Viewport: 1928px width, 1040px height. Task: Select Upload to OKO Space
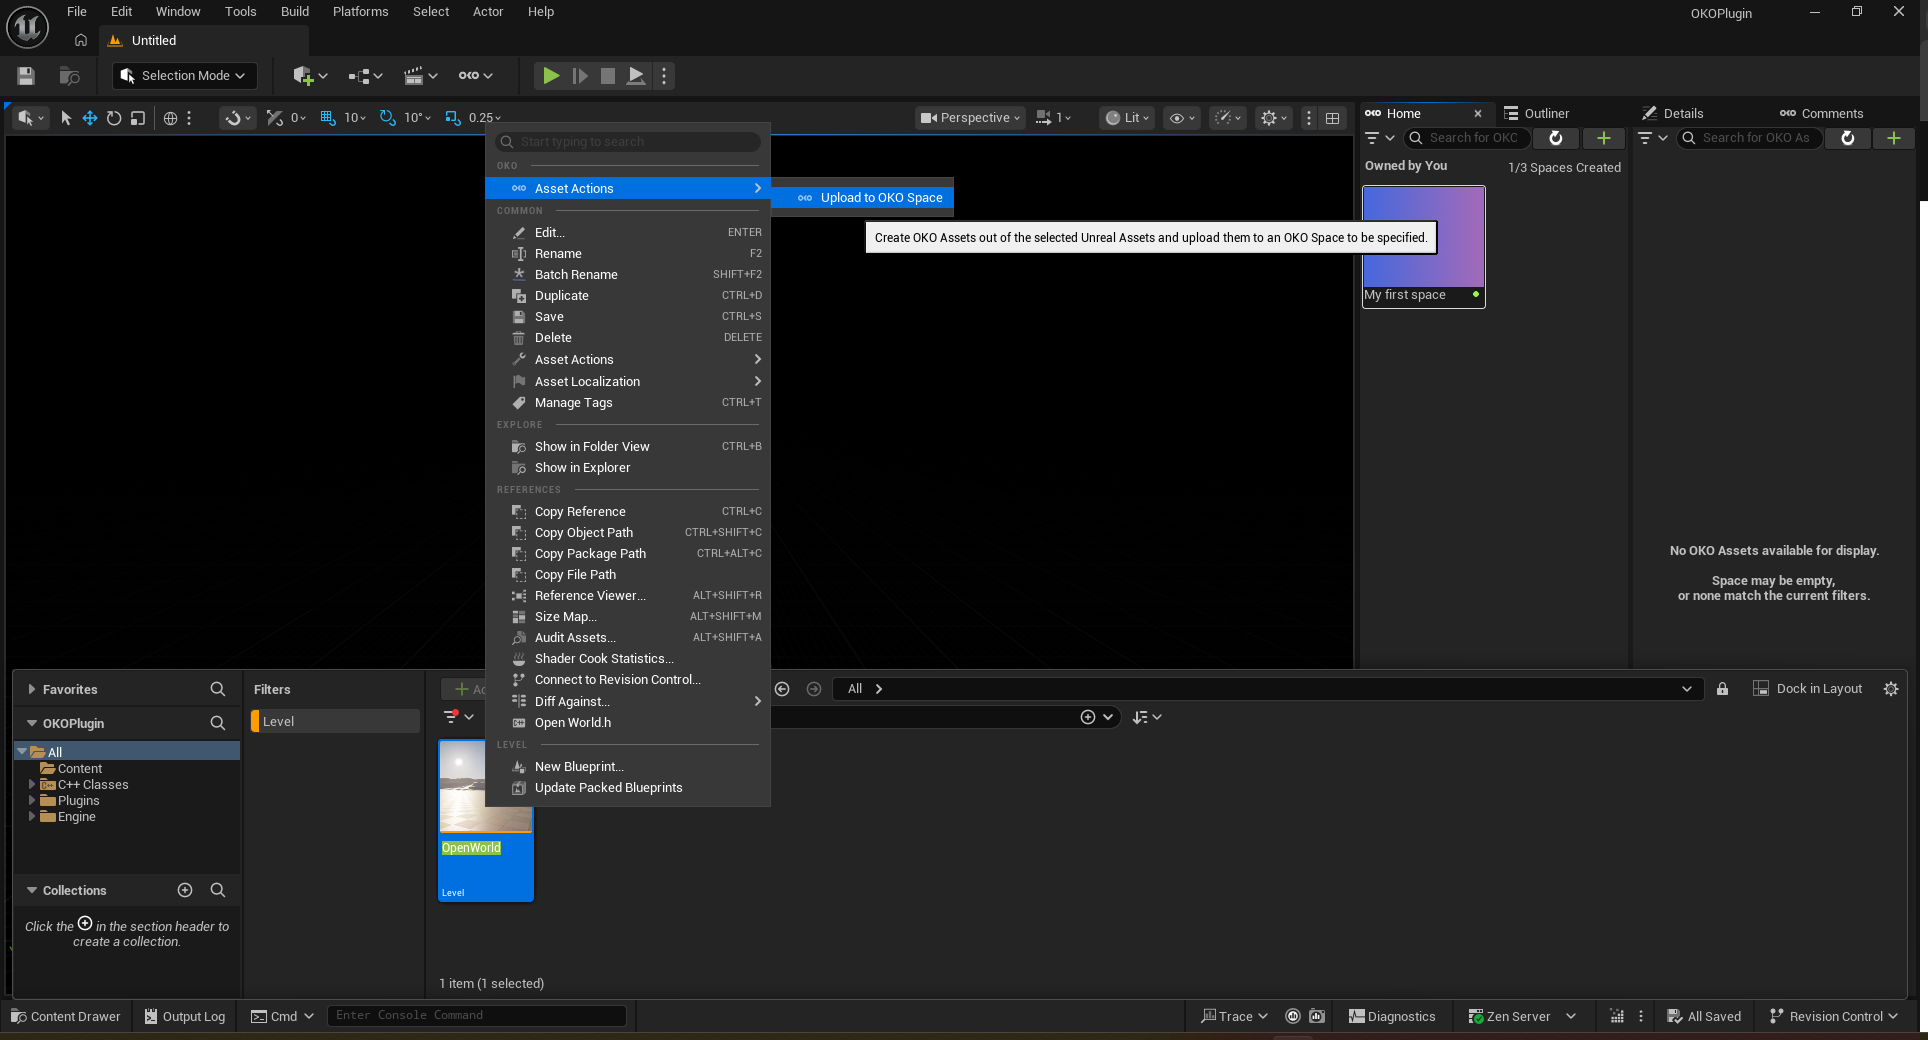tap(863, 198)
